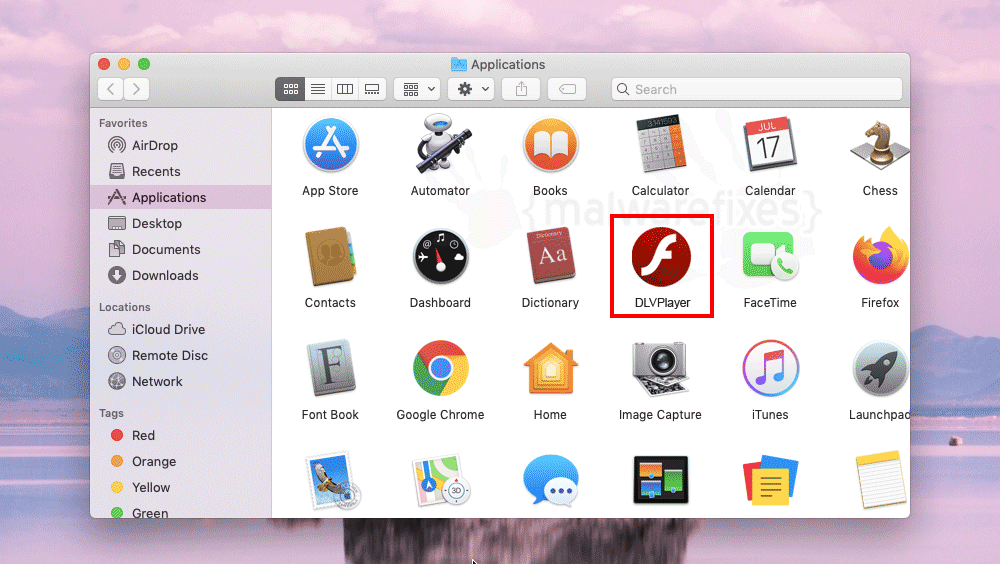Screen dimensions: 1000x564
Task: Select the Books app icon
Action: click(x=550, y=145)
